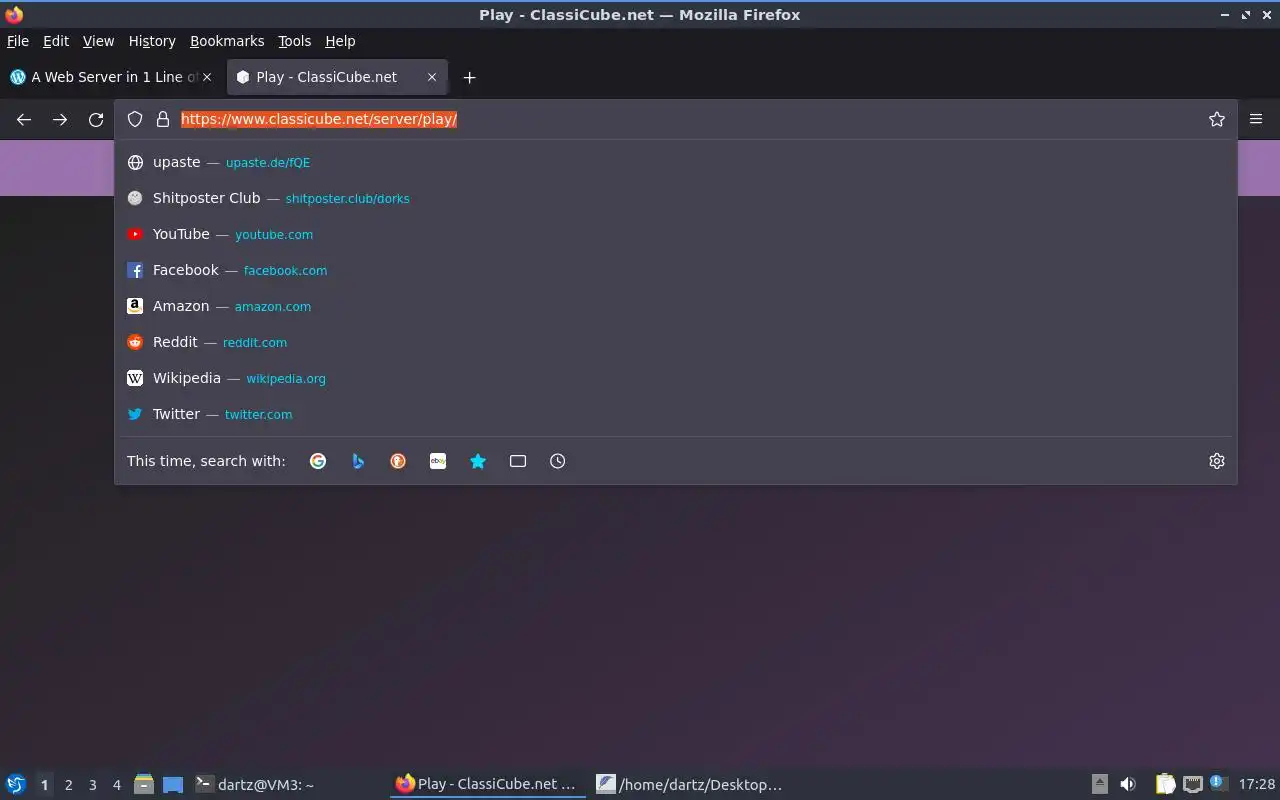The height and width of the screenshot is (800, 1280).
Task: Search this time with Bing
Action: (358, 461)
